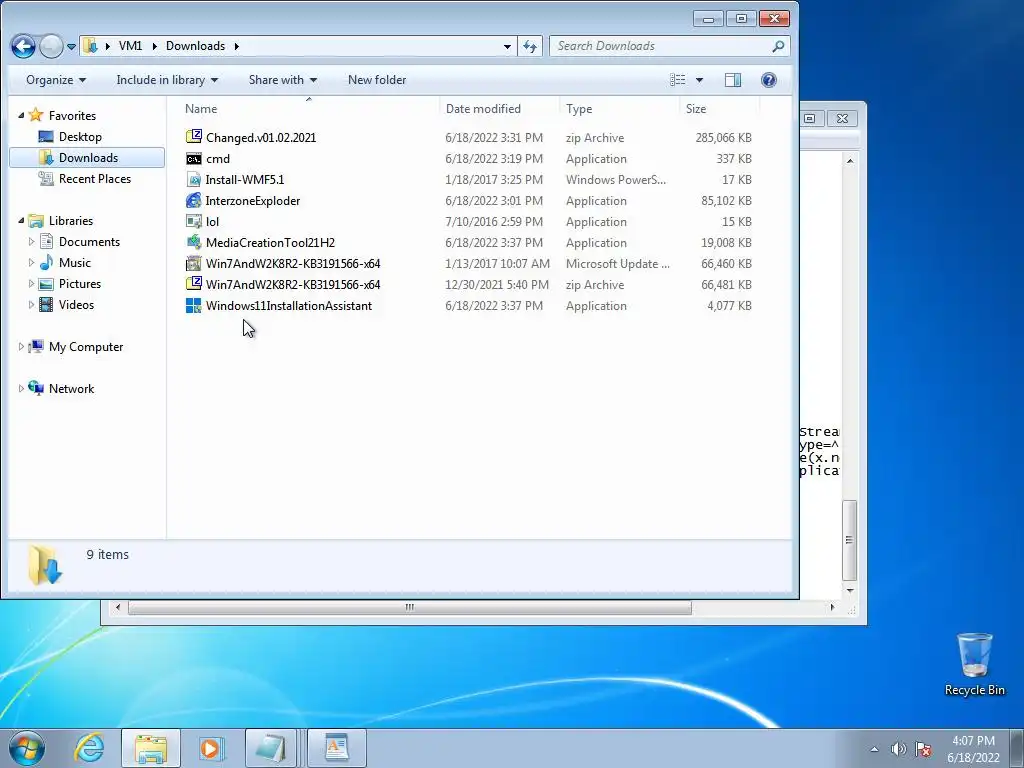Click the 285,066 KB size cell
The image size is (1024, 768).
tap(724, 138)
